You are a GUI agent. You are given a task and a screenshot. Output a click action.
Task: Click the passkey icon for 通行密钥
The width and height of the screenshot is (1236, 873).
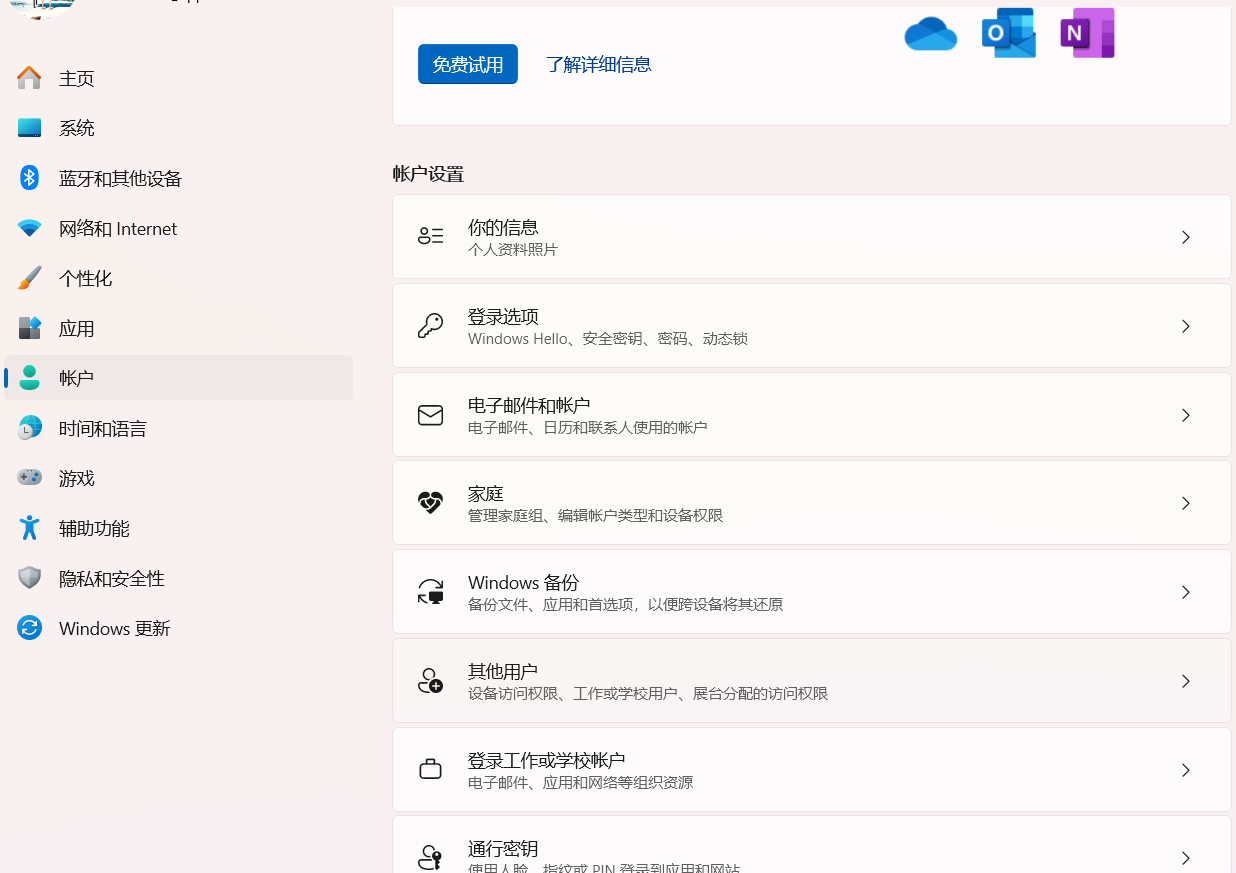tap(430, 858)
